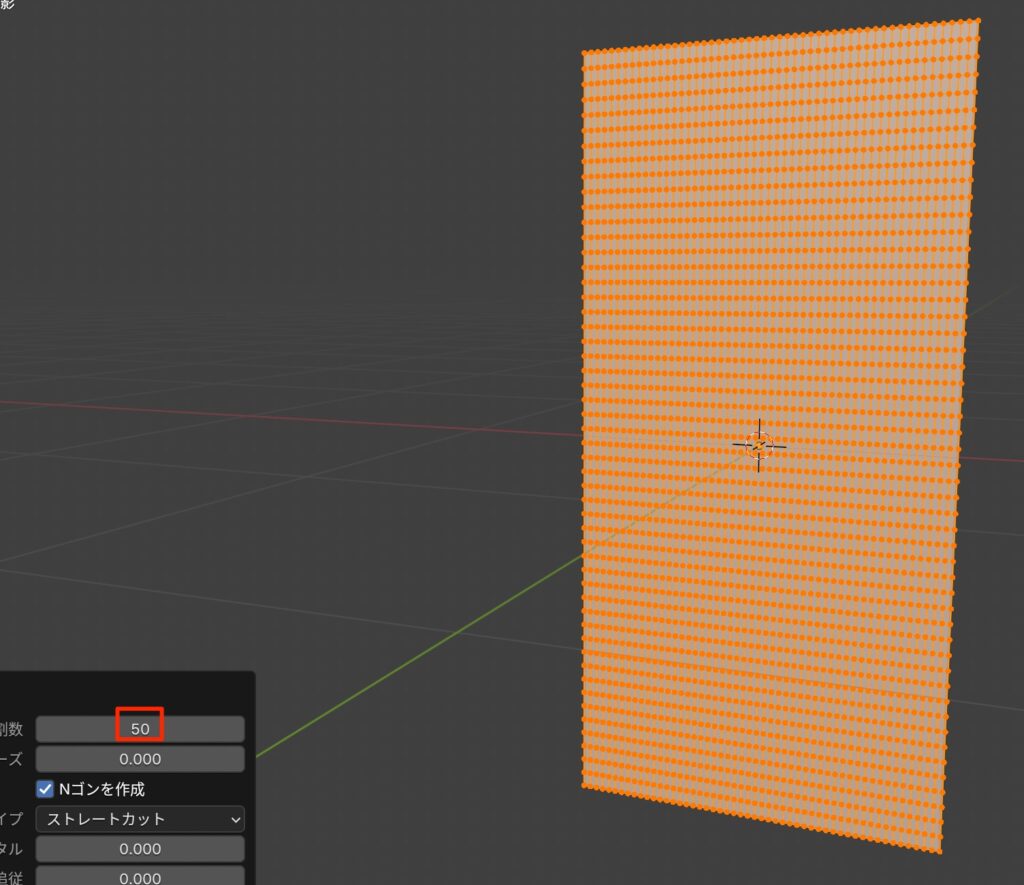
Task: Click the chevron arrow on the ストレートカット dropdown
Action: (235, 819)
